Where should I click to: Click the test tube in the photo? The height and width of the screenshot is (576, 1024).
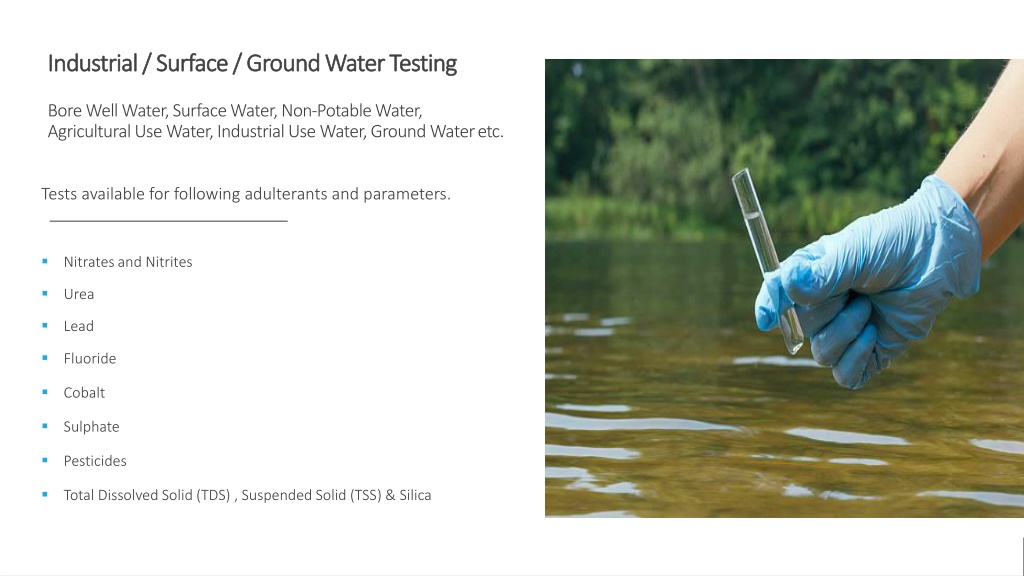coord(767,261)
